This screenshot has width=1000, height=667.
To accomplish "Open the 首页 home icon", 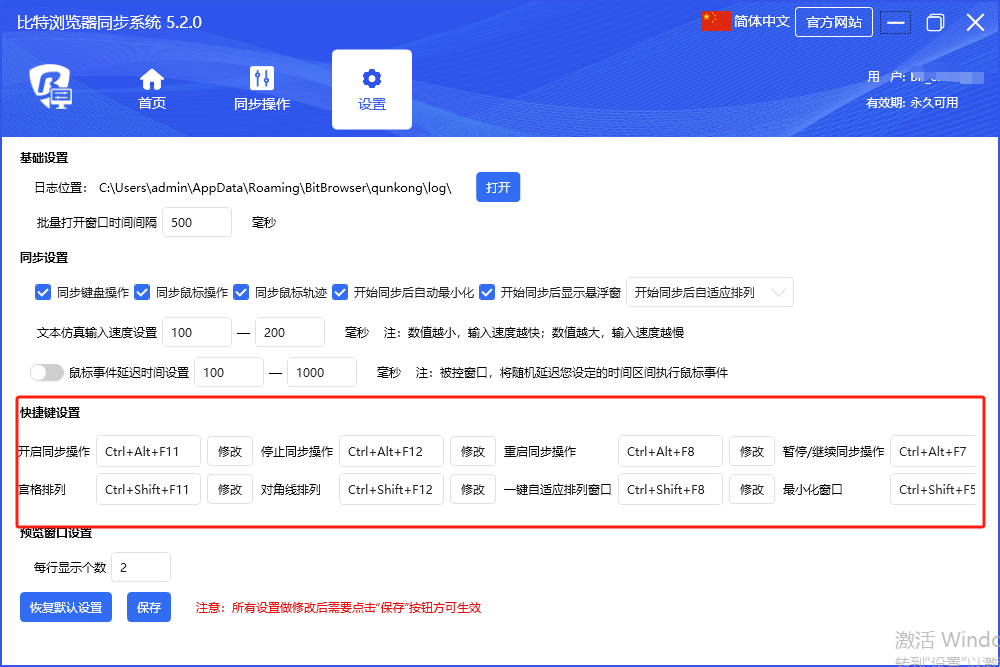I will [152, 79].
